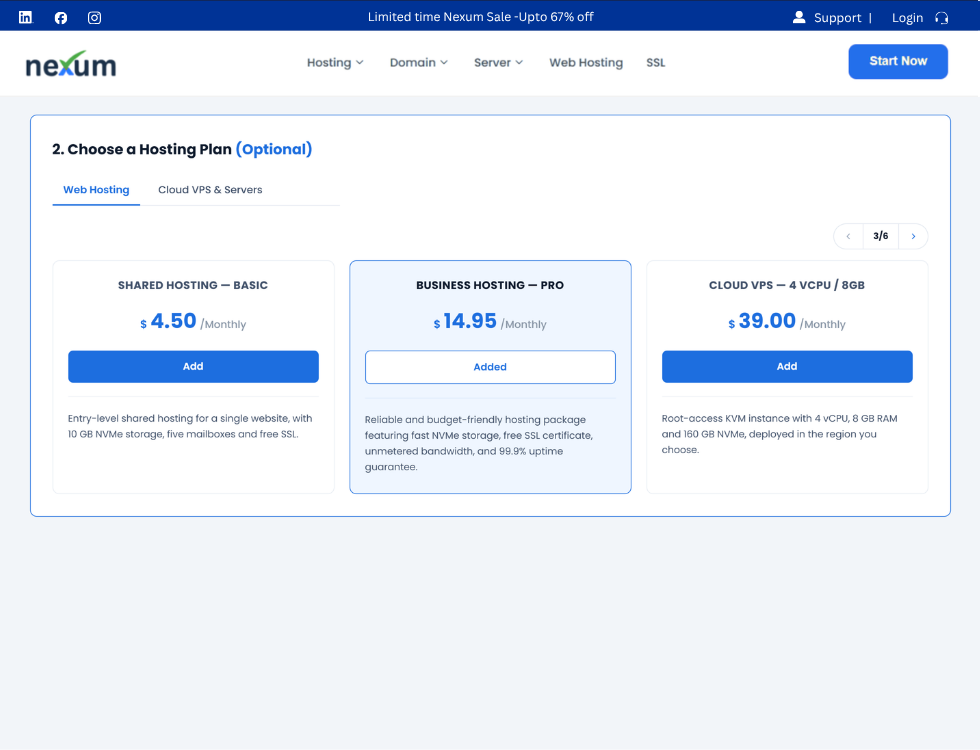The height and width of the screenshot is (750, 980).
Task: Click the Choose a Hosting Plan heading
Action: [x=142, y=149]
